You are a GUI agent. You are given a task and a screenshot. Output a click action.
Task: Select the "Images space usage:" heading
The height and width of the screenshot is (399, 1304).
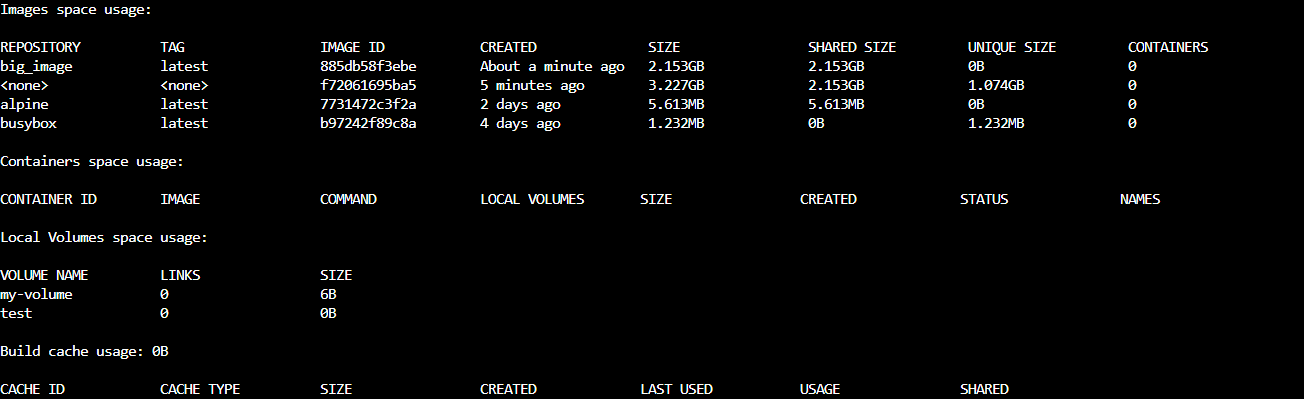coord(76,9)
